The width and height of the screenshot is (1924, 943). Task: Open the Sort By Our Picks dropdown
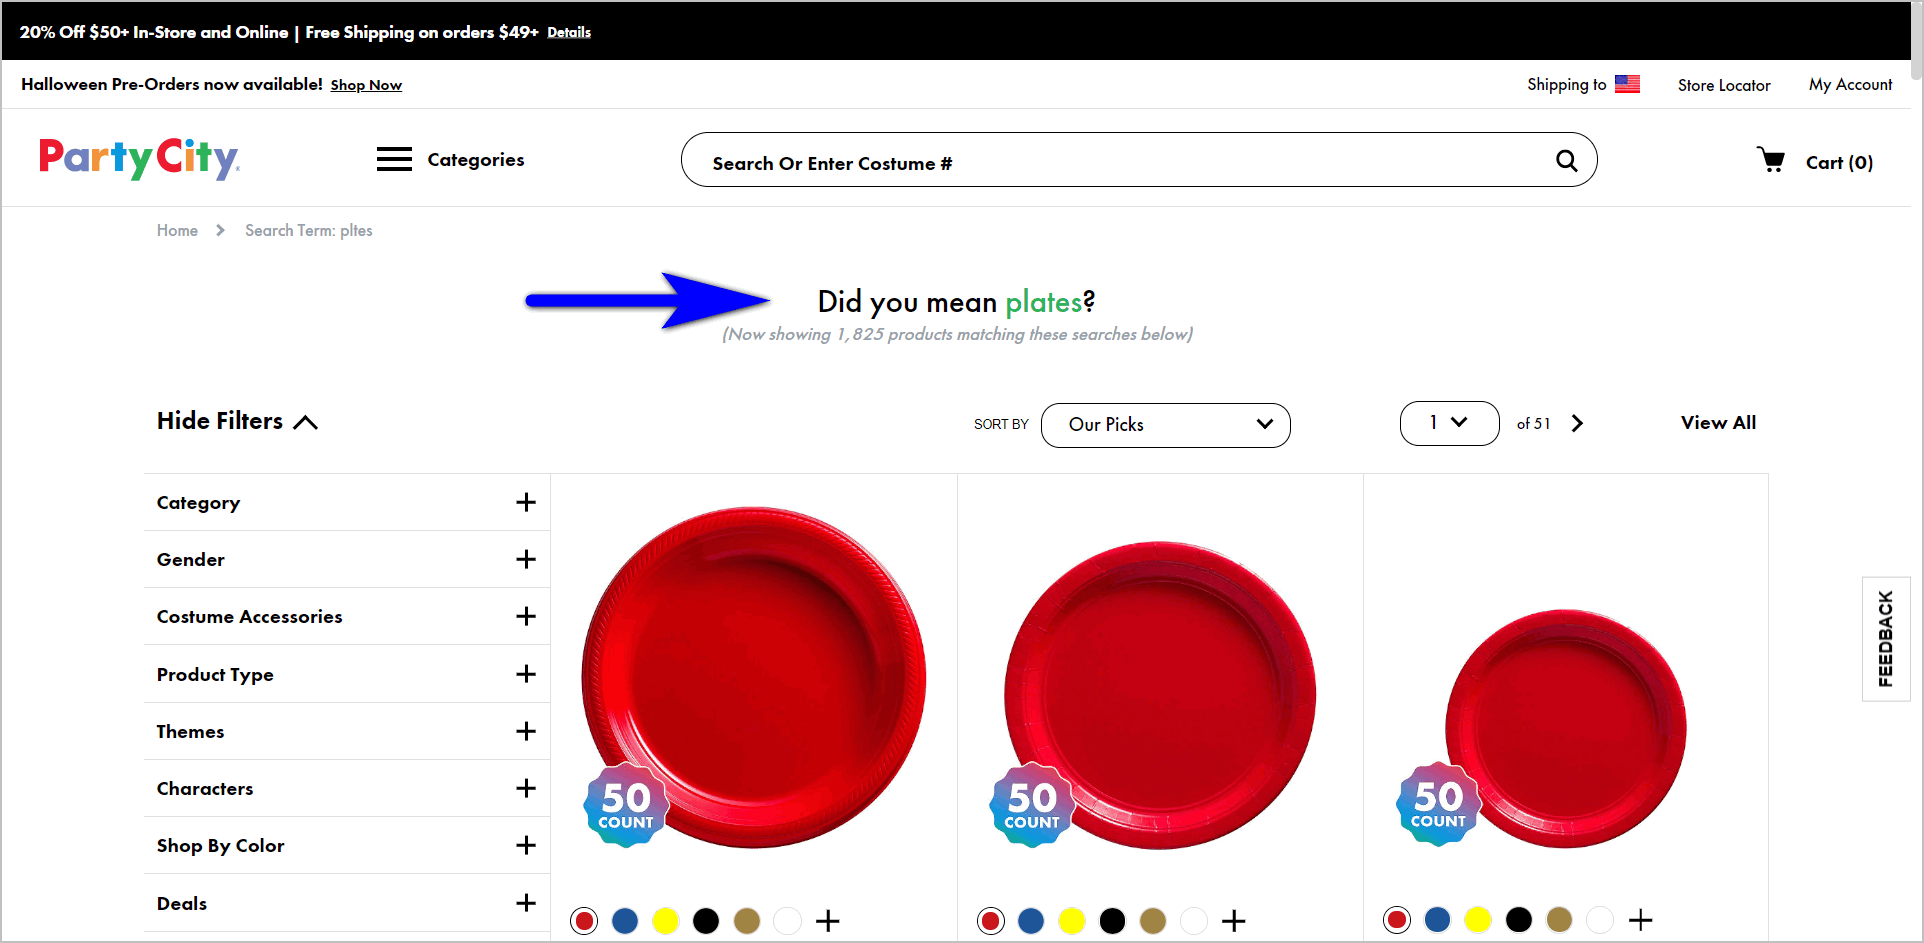1165,424
